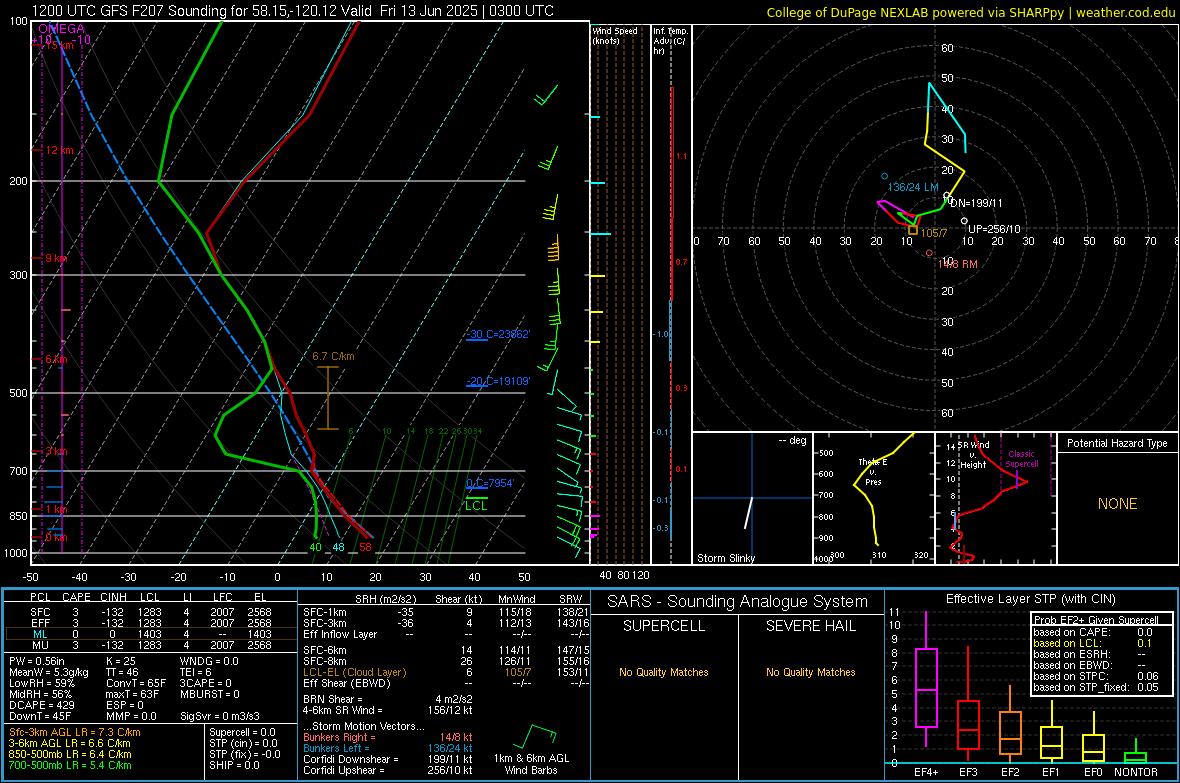Click the blue Bunkers Left storm motion line

[x=388, y=748]
